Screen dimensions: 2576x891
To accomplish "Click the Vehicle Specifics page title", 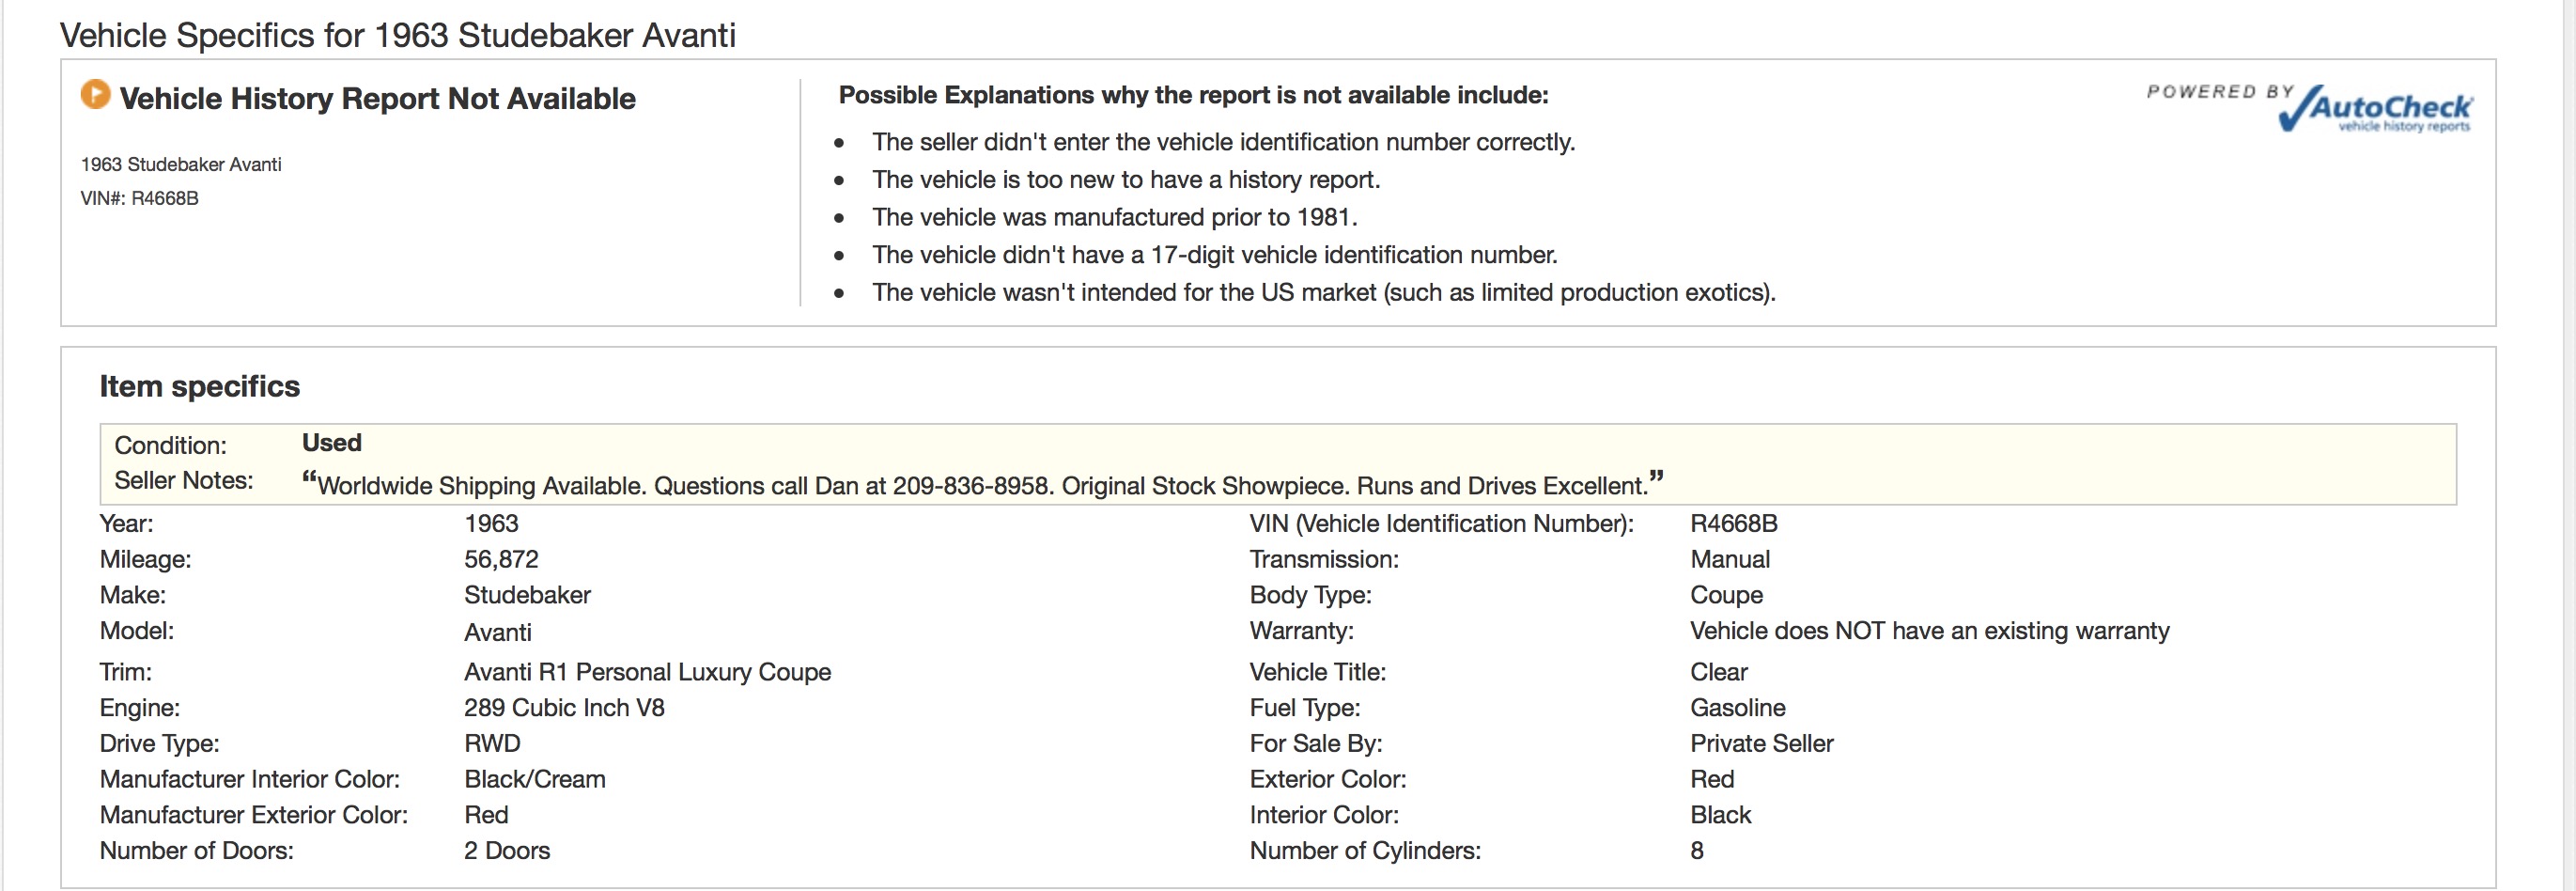I will [398, 36].
